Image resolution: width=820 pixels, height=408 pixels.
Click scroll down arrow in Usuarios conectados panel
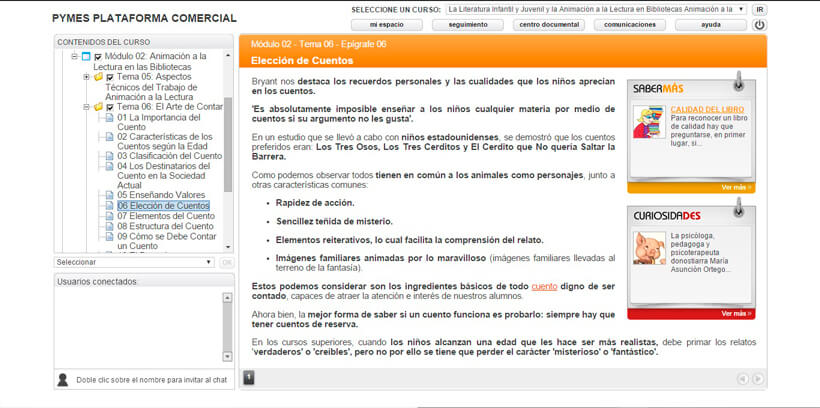click(227, 356)
